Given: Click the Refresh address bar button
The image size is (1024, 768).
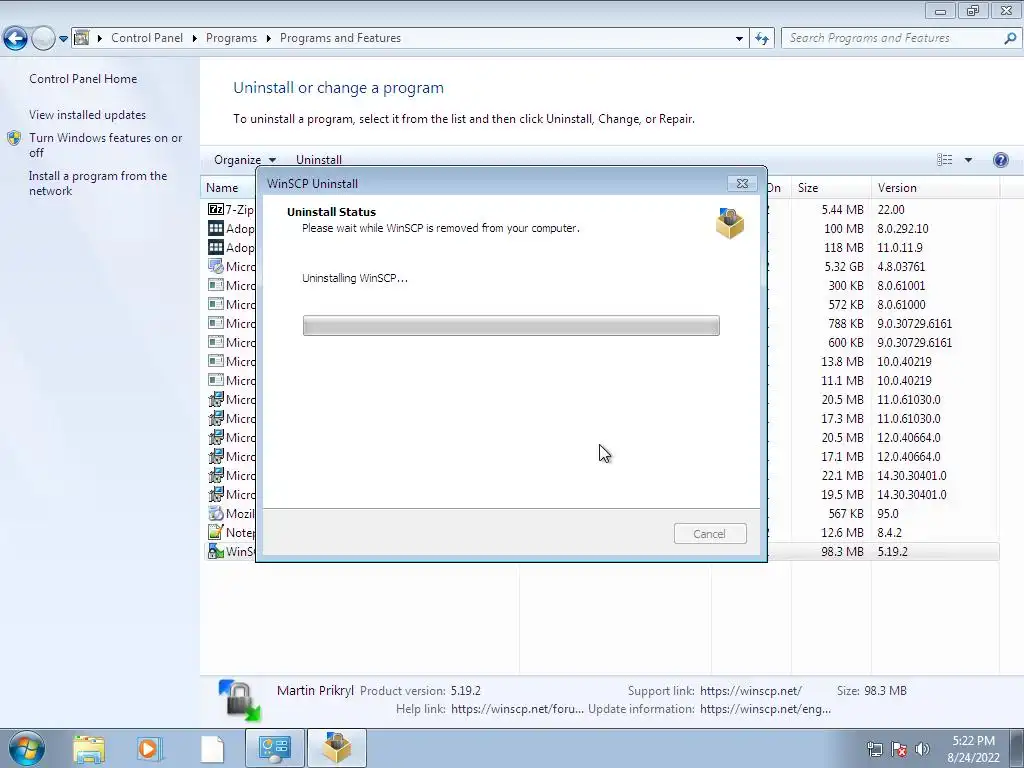Looking at the screenshot, I should pos(761,39).
